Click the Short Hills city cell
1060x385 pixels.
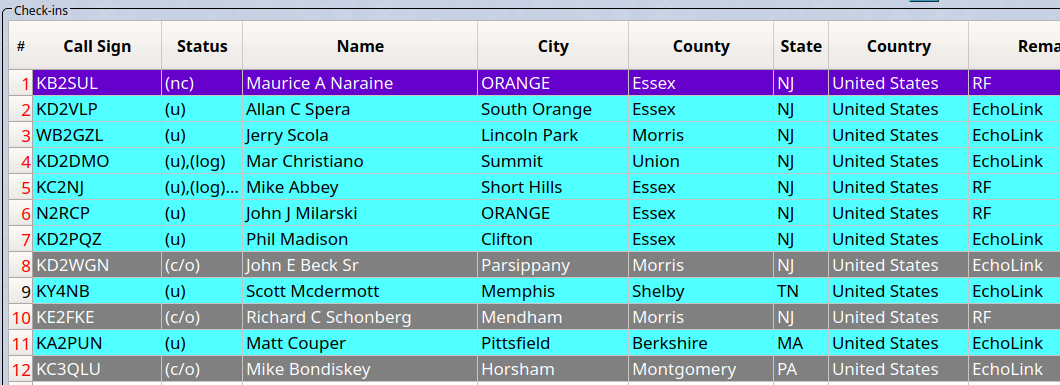pyautogui.click(x=553, y=187)
